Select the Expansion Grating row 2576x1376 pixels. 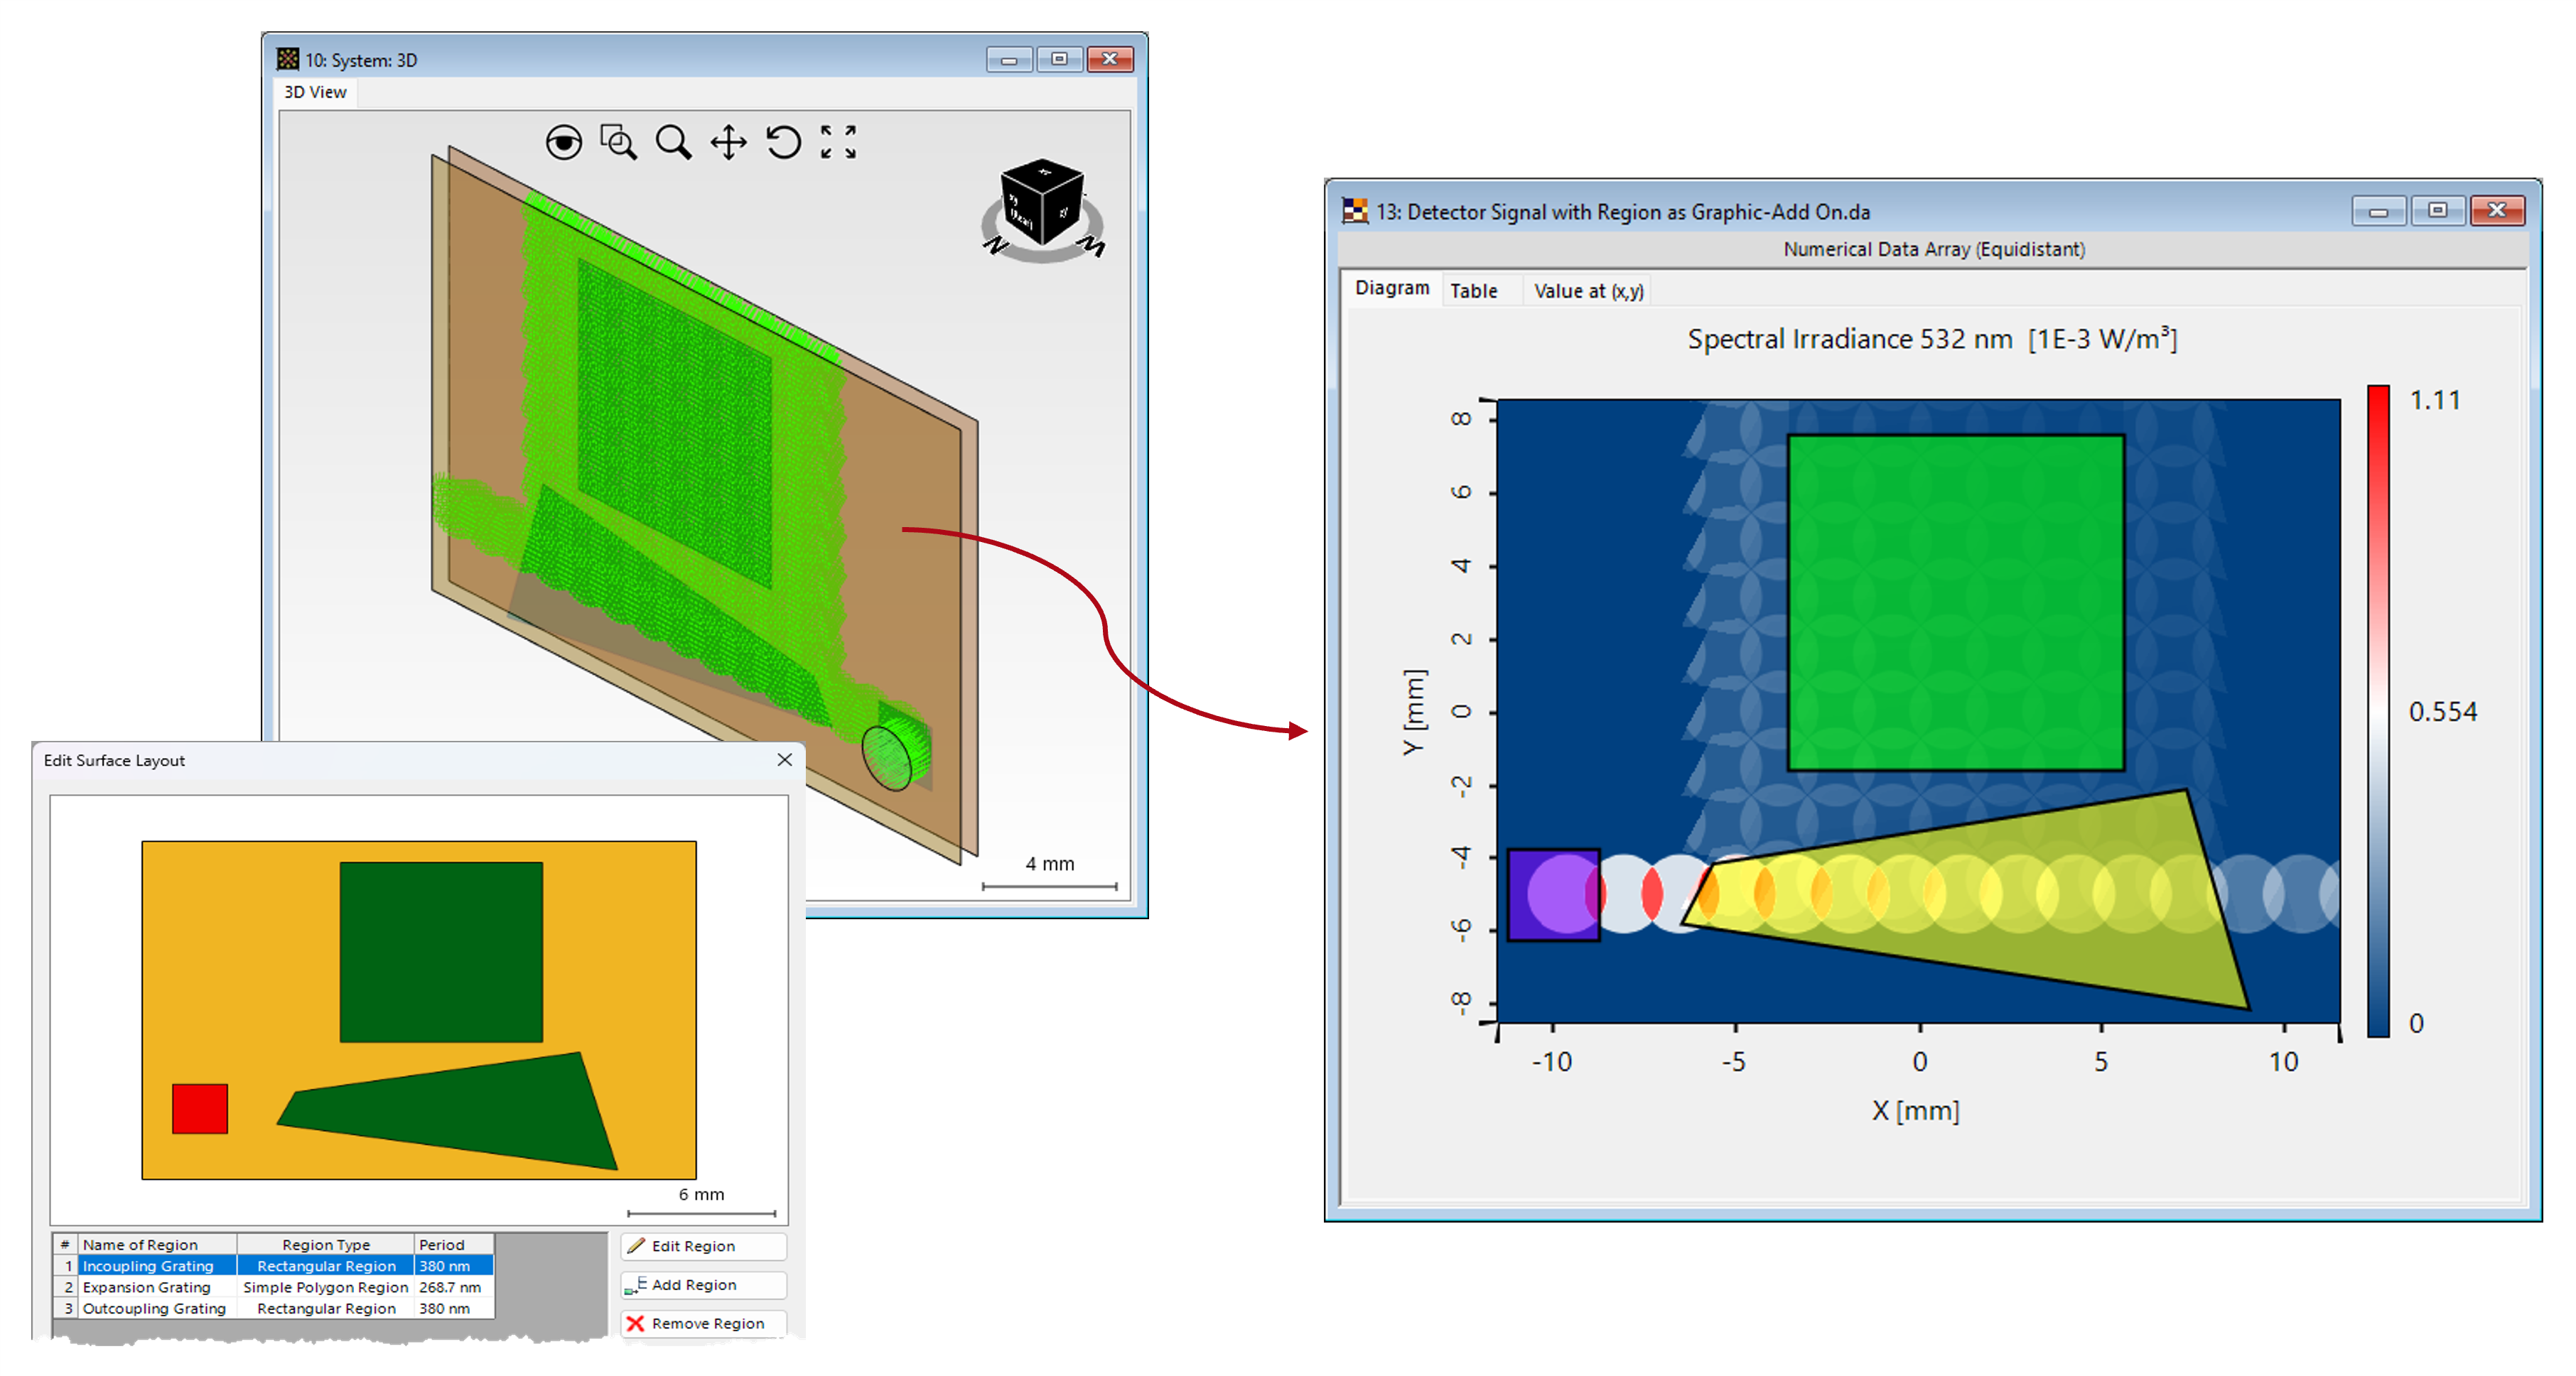click(150, 1287)
